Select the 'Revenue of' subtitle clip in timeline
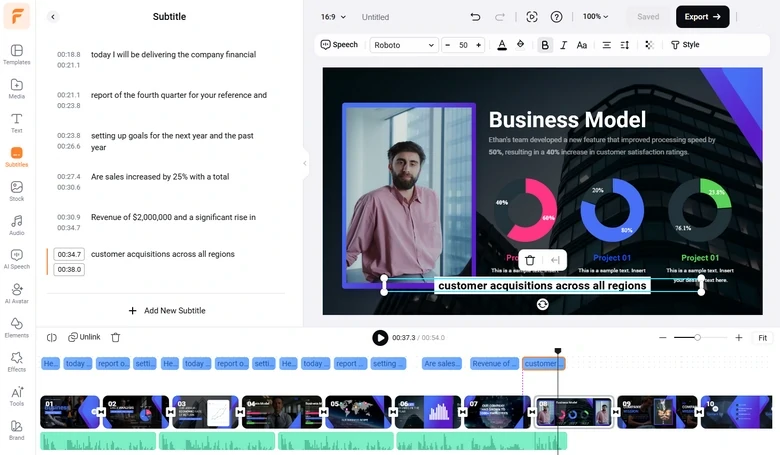780x455 pixels. point(494,364)
